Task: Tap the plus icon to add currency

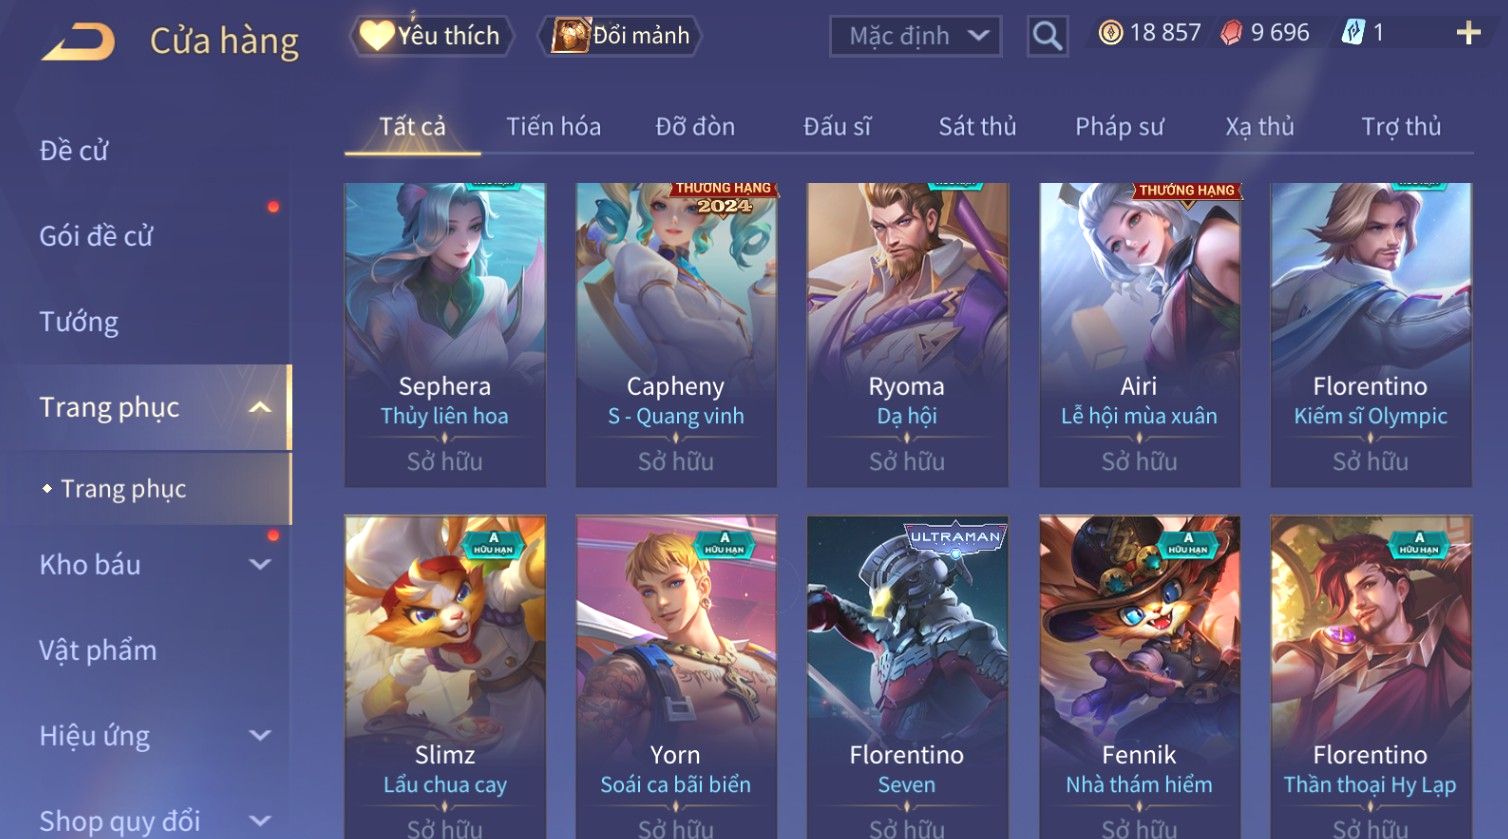Action: point(1468,33)
